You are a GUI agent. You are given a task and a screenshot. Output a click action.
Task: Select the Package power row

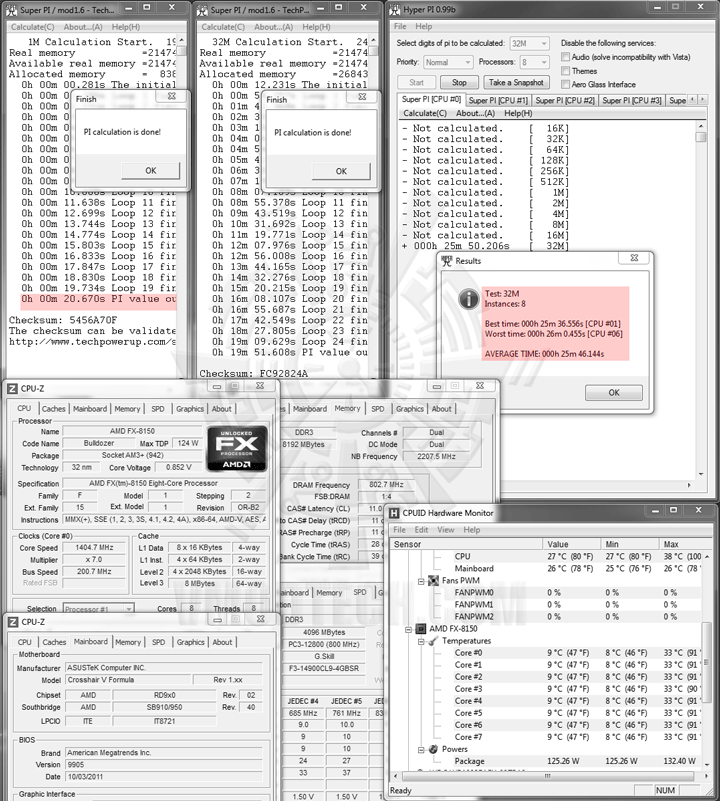click(546, 761)
